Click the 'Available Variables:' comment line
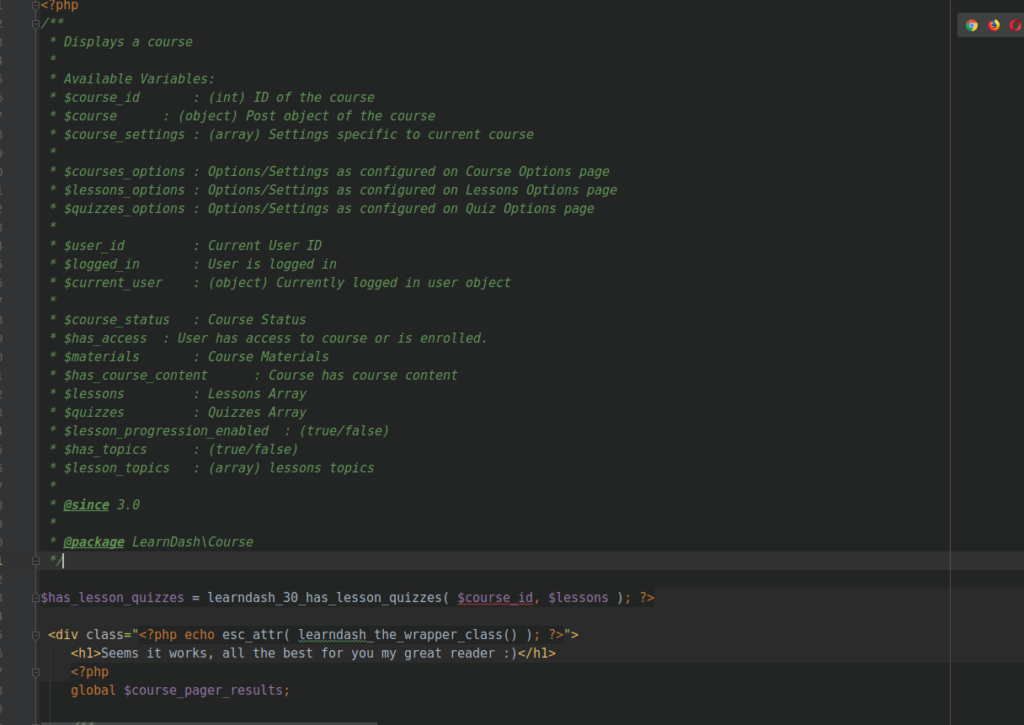The height and width of the screenshot is (725, 1024). coord(139,79)
